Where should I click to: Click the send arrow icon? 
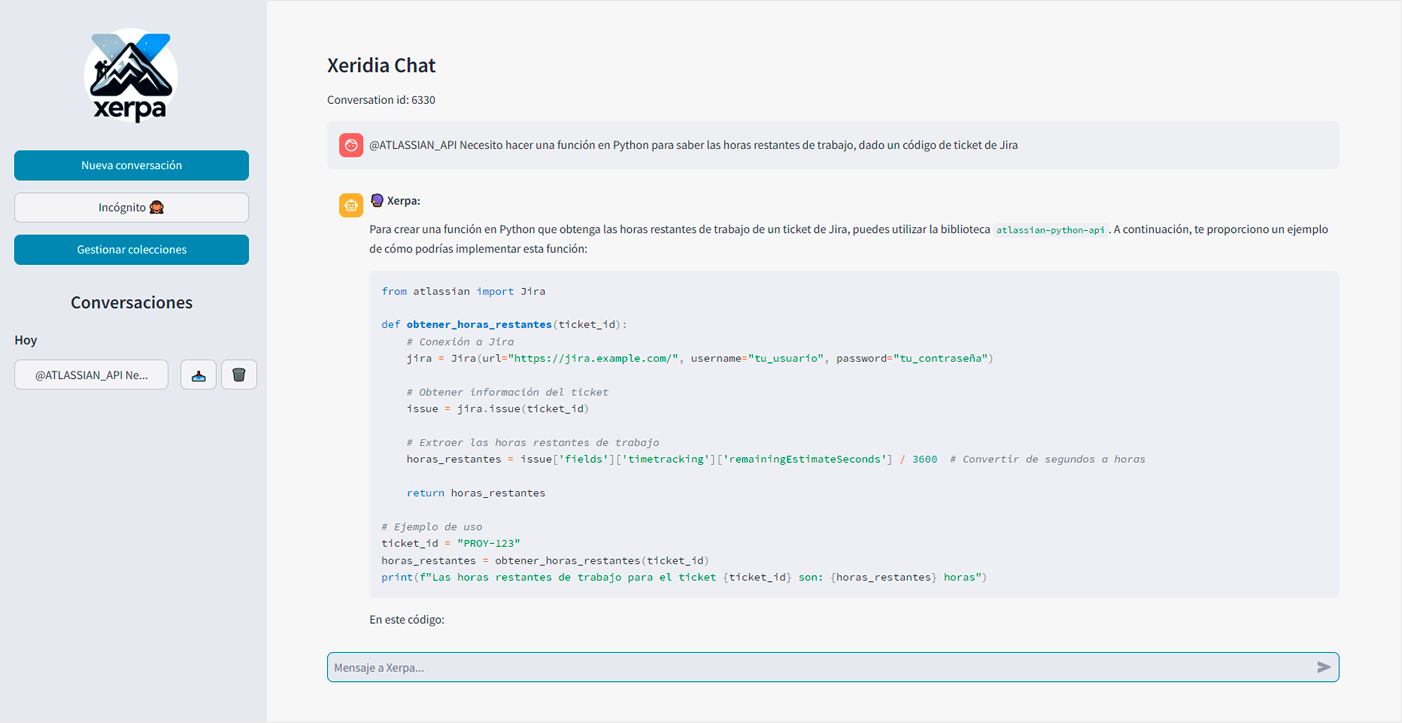tap(1324, 667)
